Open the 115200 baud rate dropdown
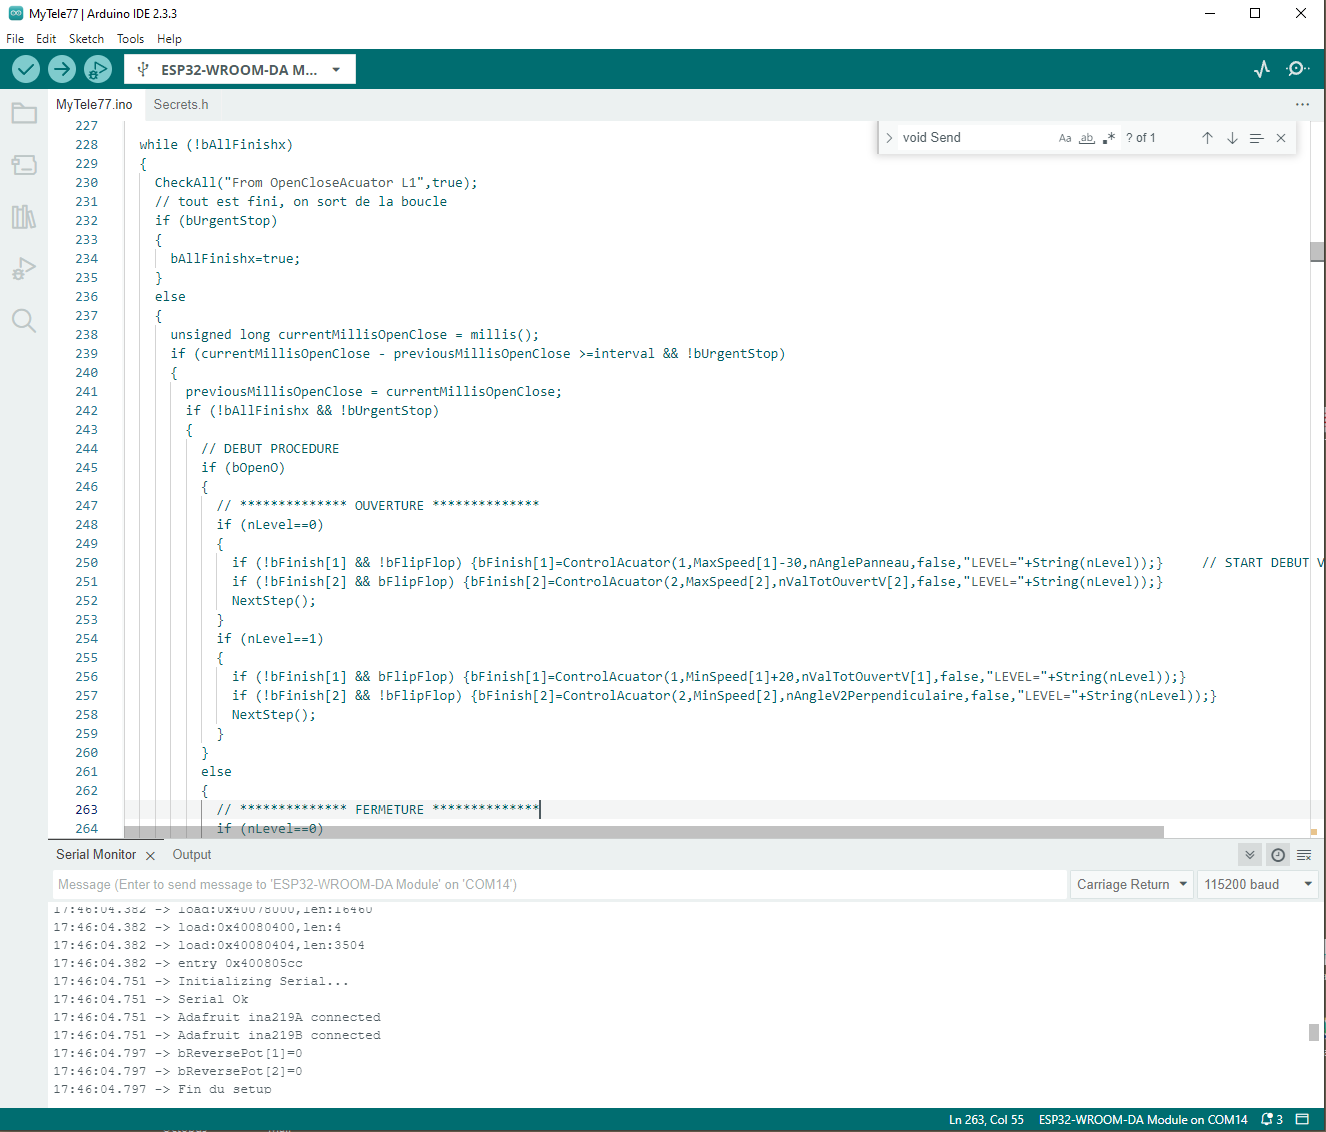This screenshot has width=1326, height=1132. [1257, 884]
